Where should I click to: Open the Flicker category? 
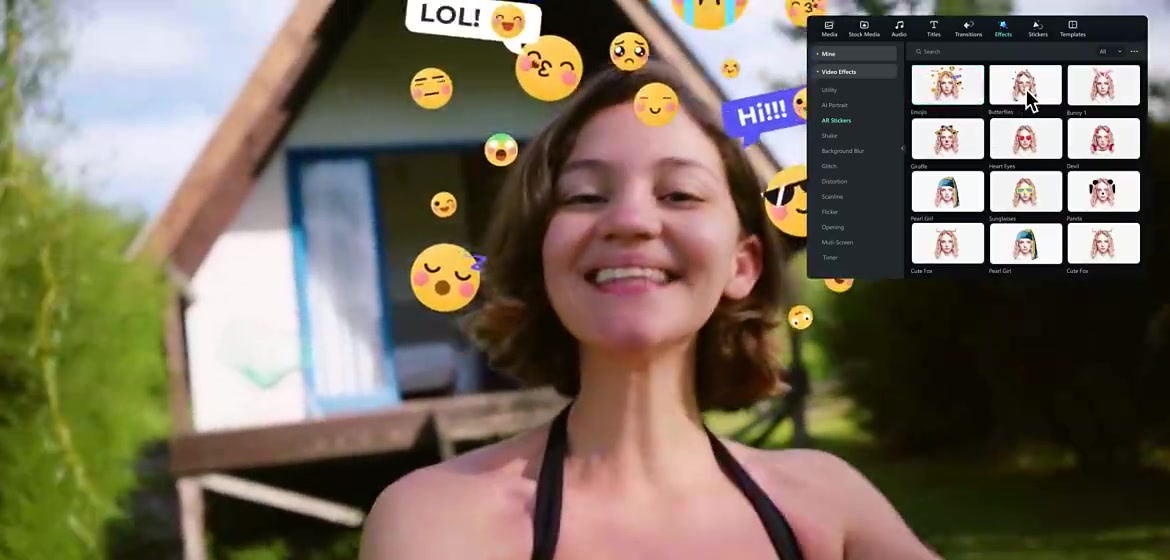pyautogui.click(x=830, y=212)
